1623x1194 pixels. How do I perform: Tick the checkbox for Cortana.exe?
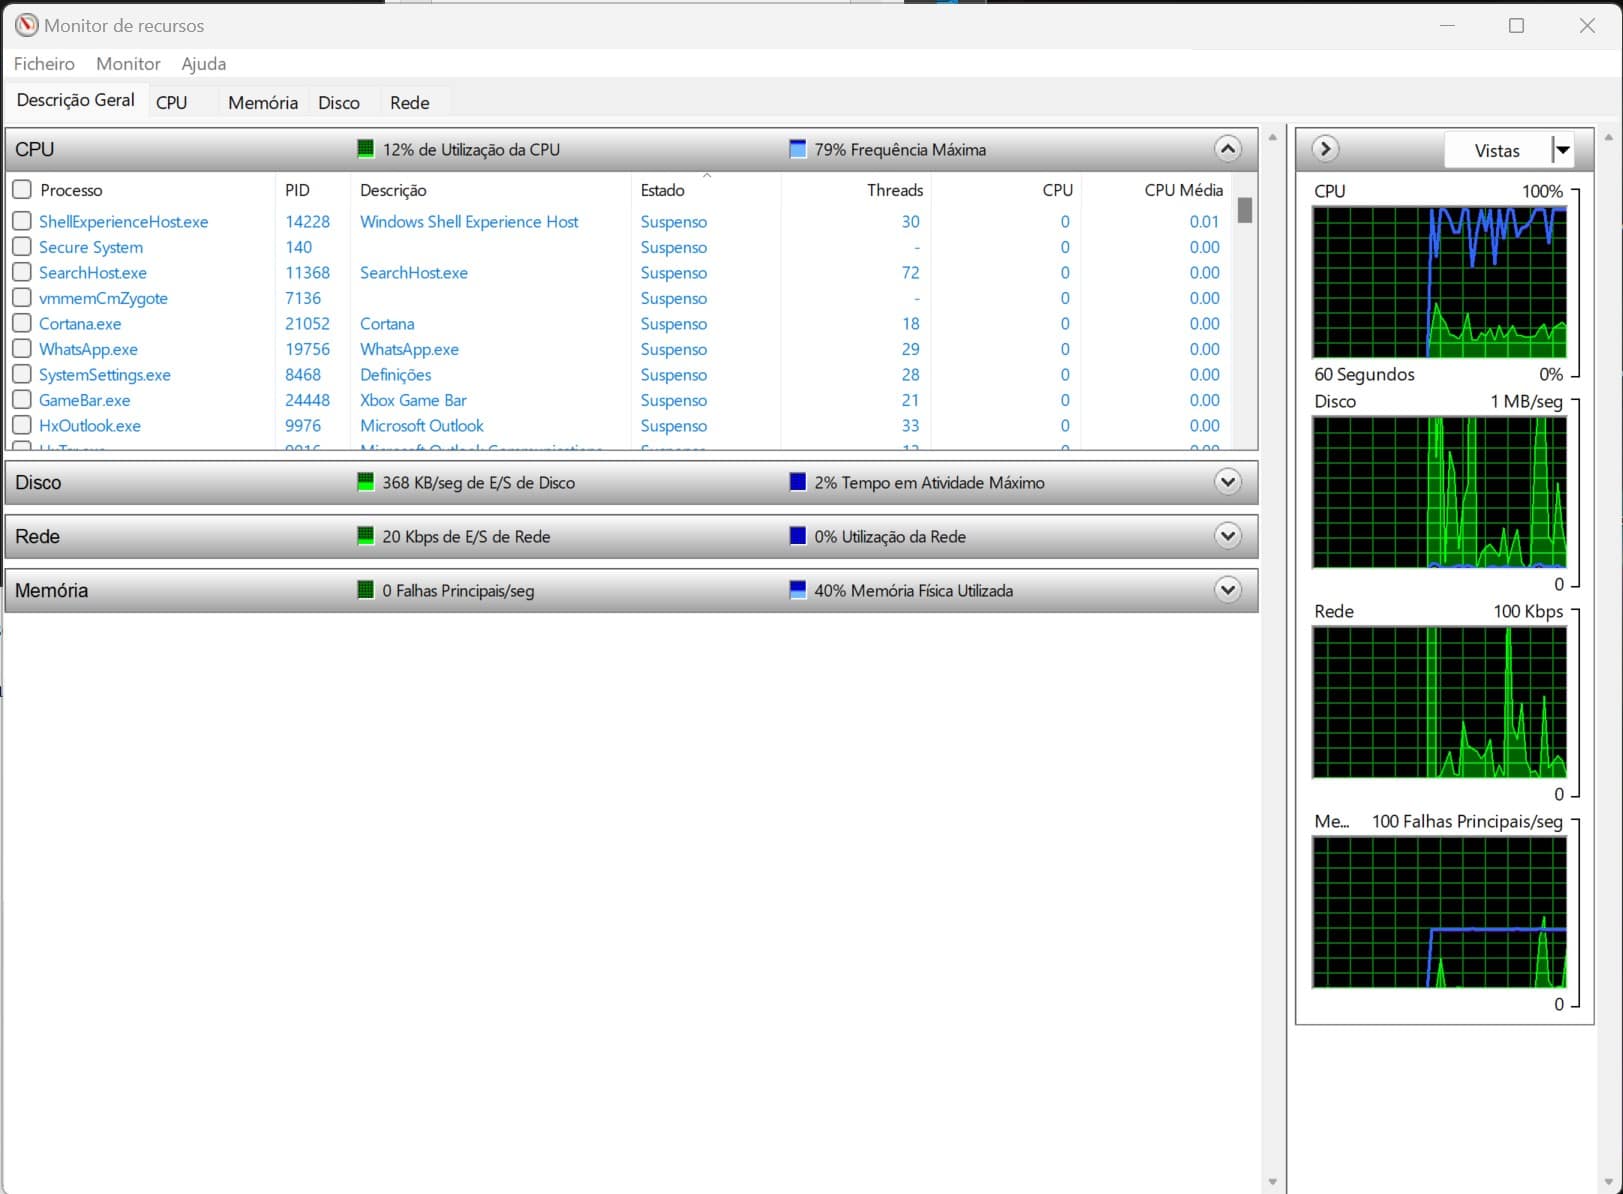pyautogui.click(x=22, y=323)
